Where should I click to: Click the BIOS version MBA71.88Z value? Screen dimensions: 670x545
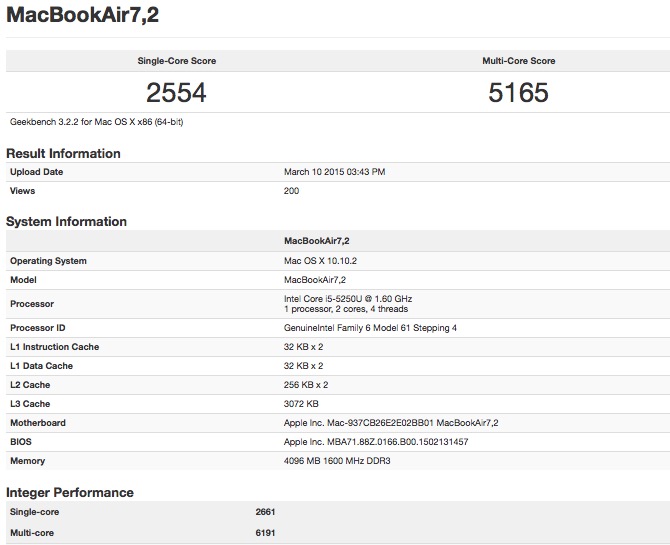click(x=376, y=442)
